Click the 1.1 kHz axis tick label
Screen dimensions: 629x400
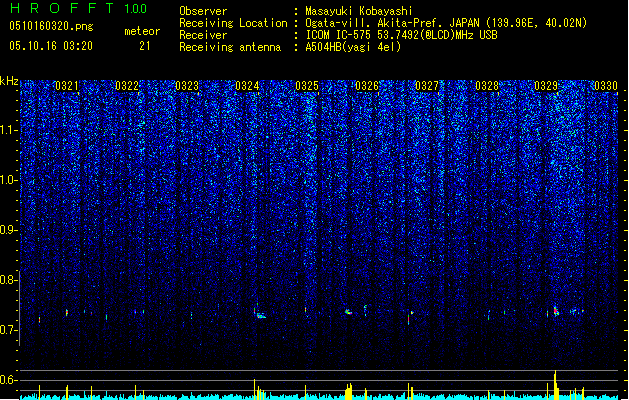click(x=8, y=130)
